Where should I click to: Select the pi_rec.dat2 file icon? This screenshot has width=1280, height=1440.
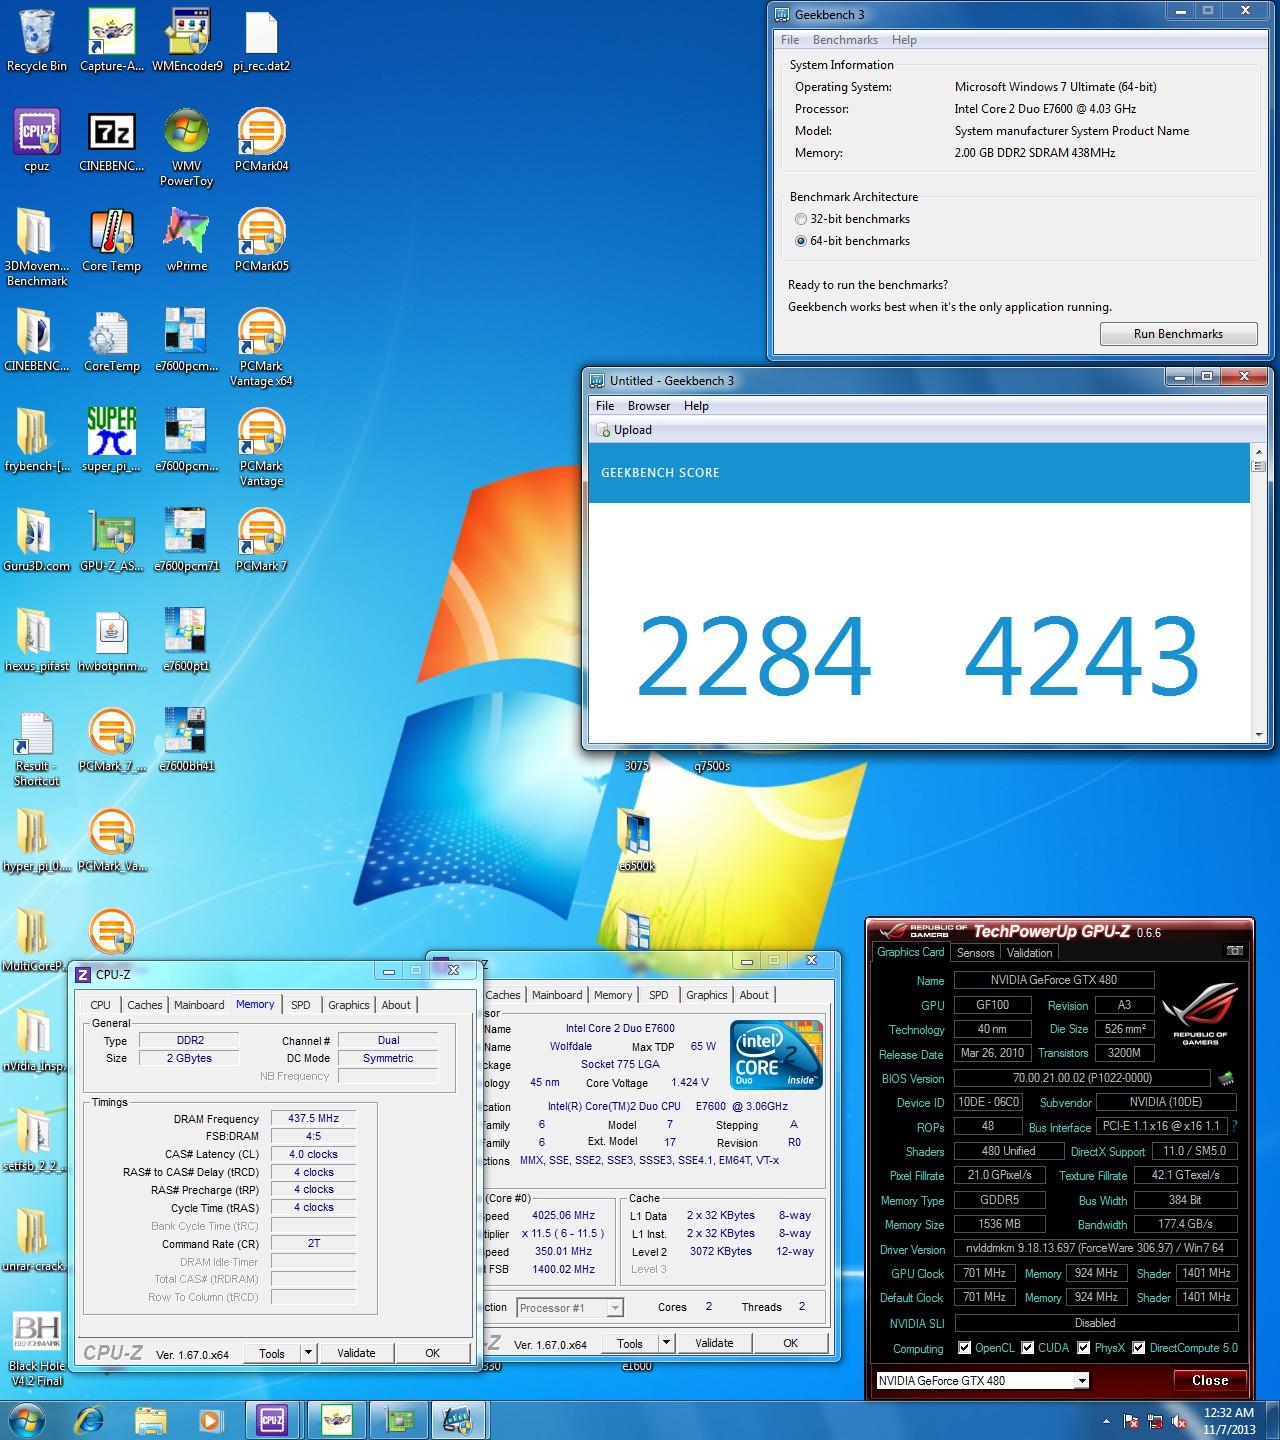pyautogui.click(x=261, y=40)
